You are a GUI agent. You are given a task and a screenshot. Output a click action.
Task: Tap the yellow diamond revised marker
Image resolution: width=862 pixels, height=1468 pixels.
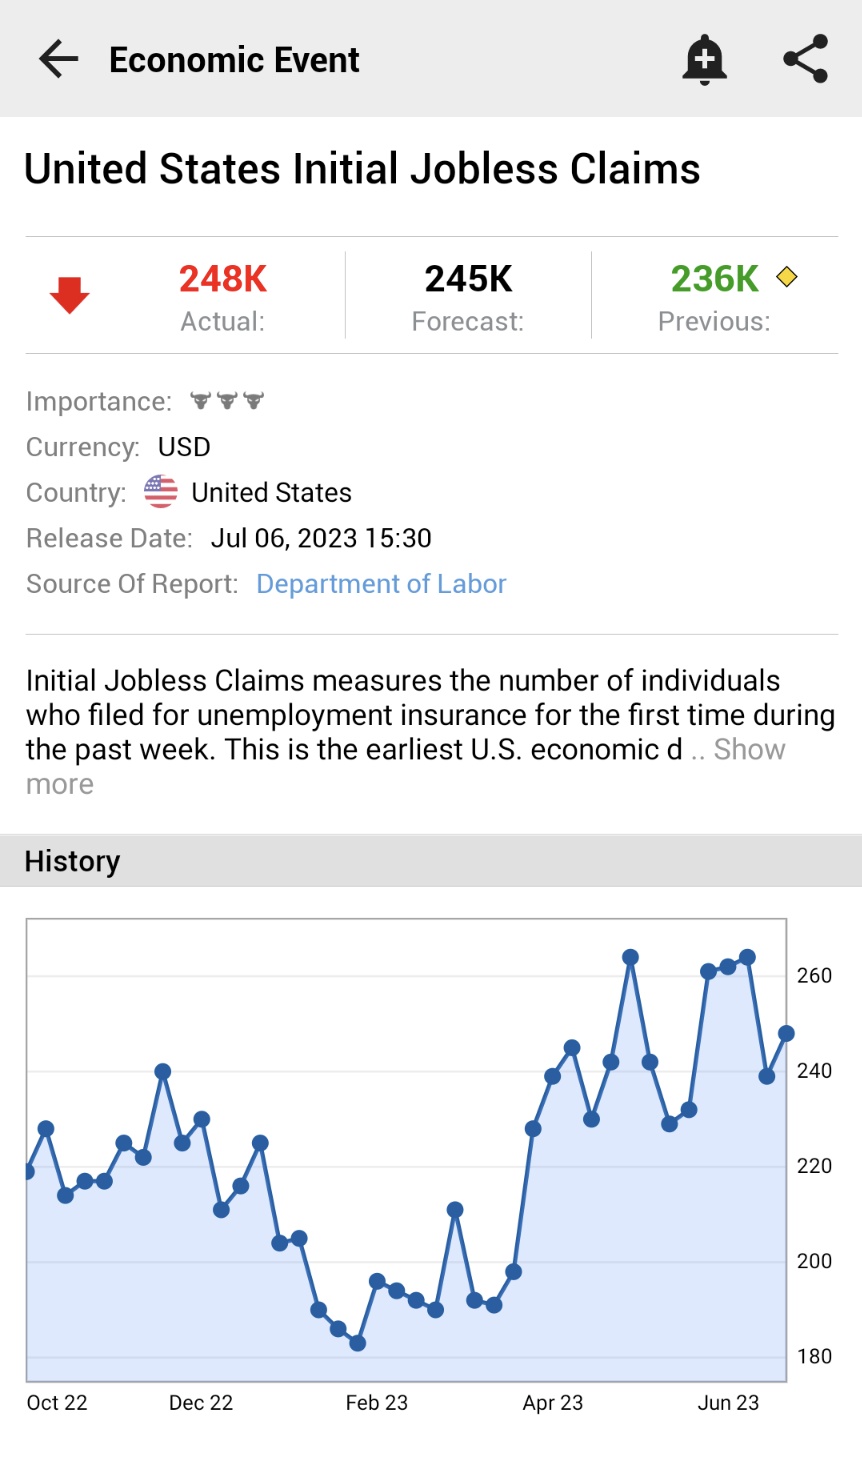click(x=787, y=277)
